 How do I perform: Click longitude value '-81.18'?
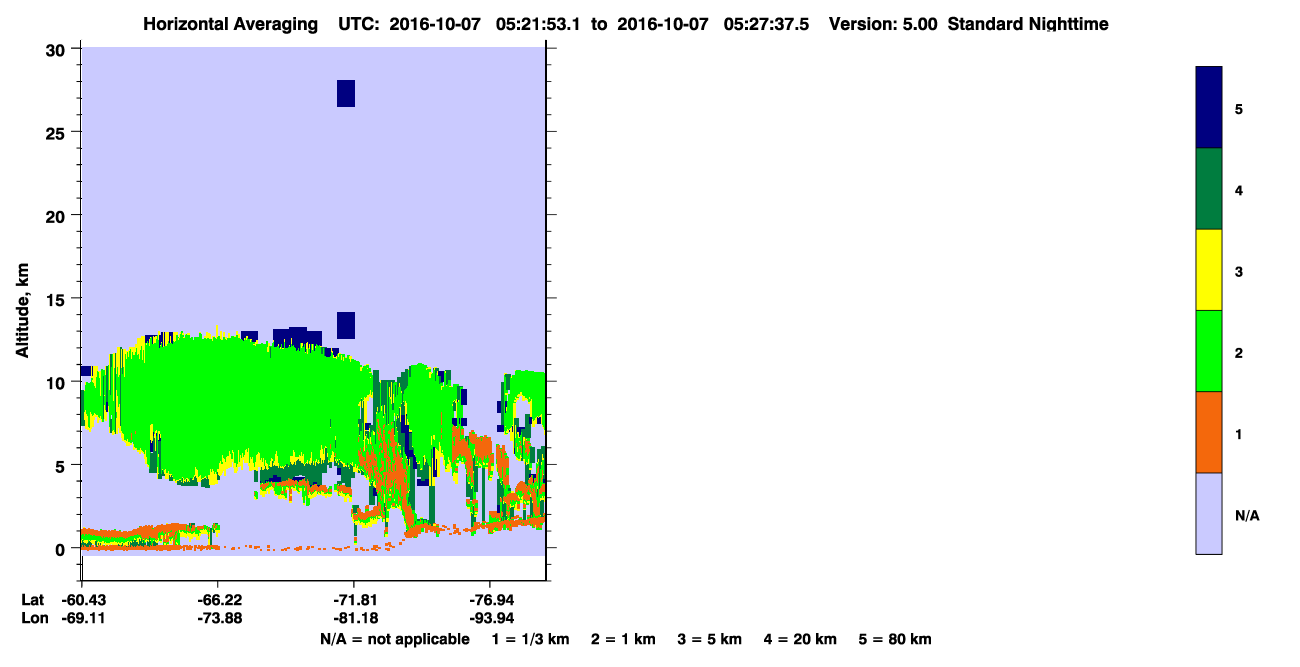click(x=354, y=619)
